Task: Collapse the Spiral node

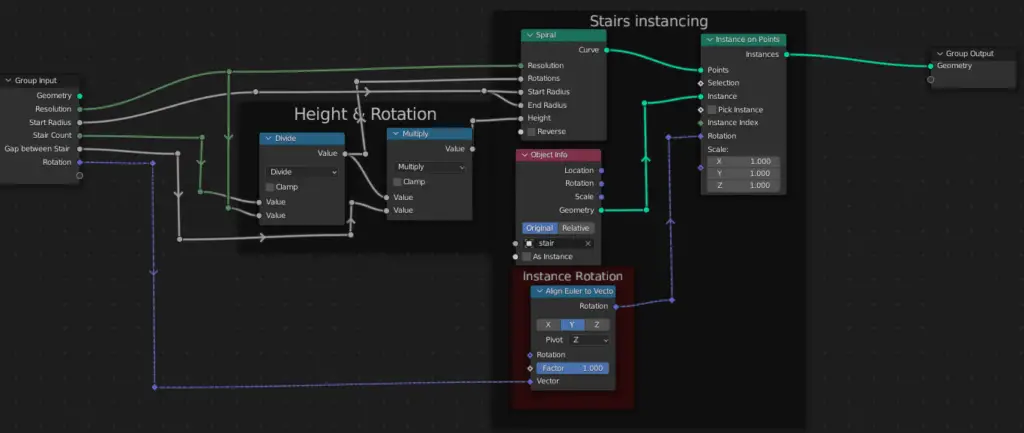Action: (530, 35)
